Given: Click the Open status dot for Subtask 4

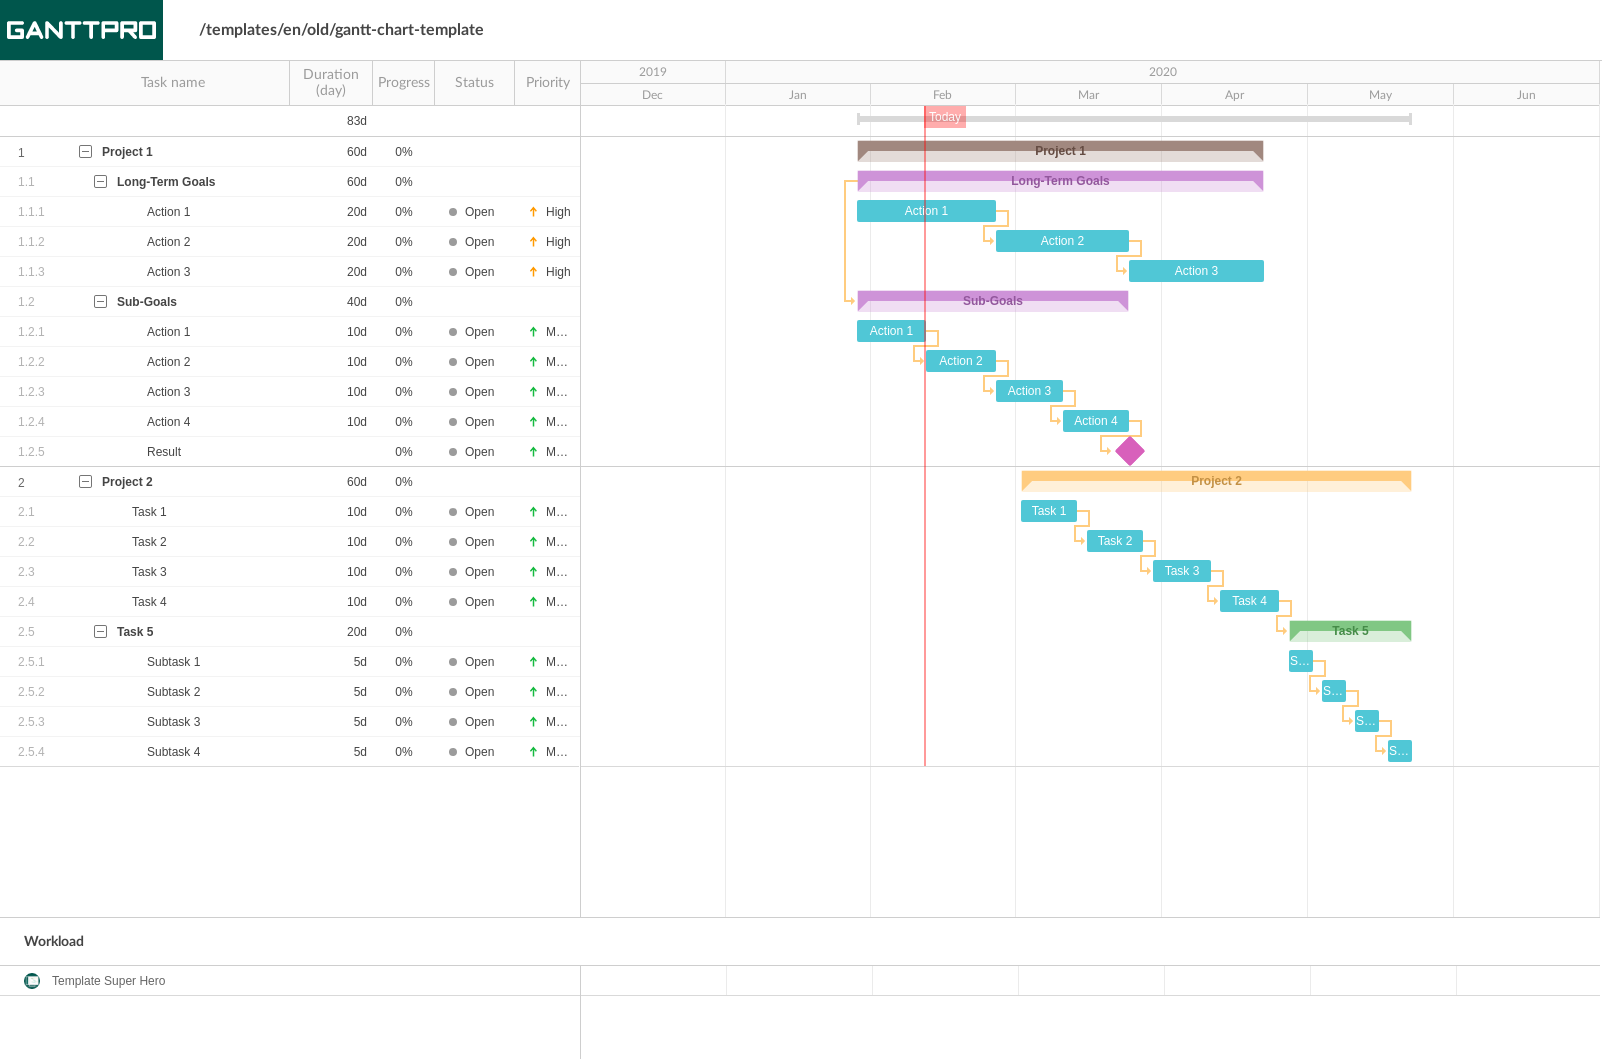Looking at the screenshot, I should (453, 752).
